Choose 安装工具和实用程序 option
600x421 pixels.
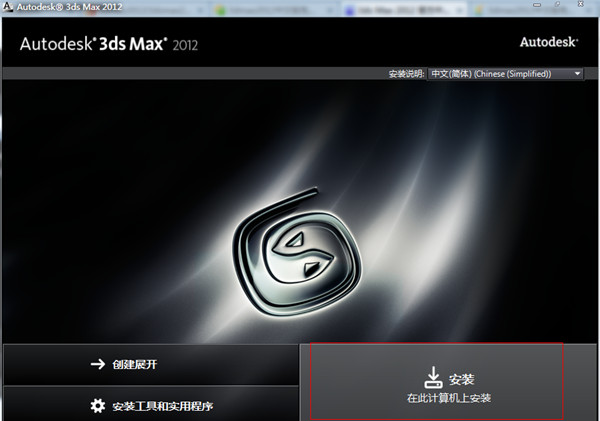(151, 404)
